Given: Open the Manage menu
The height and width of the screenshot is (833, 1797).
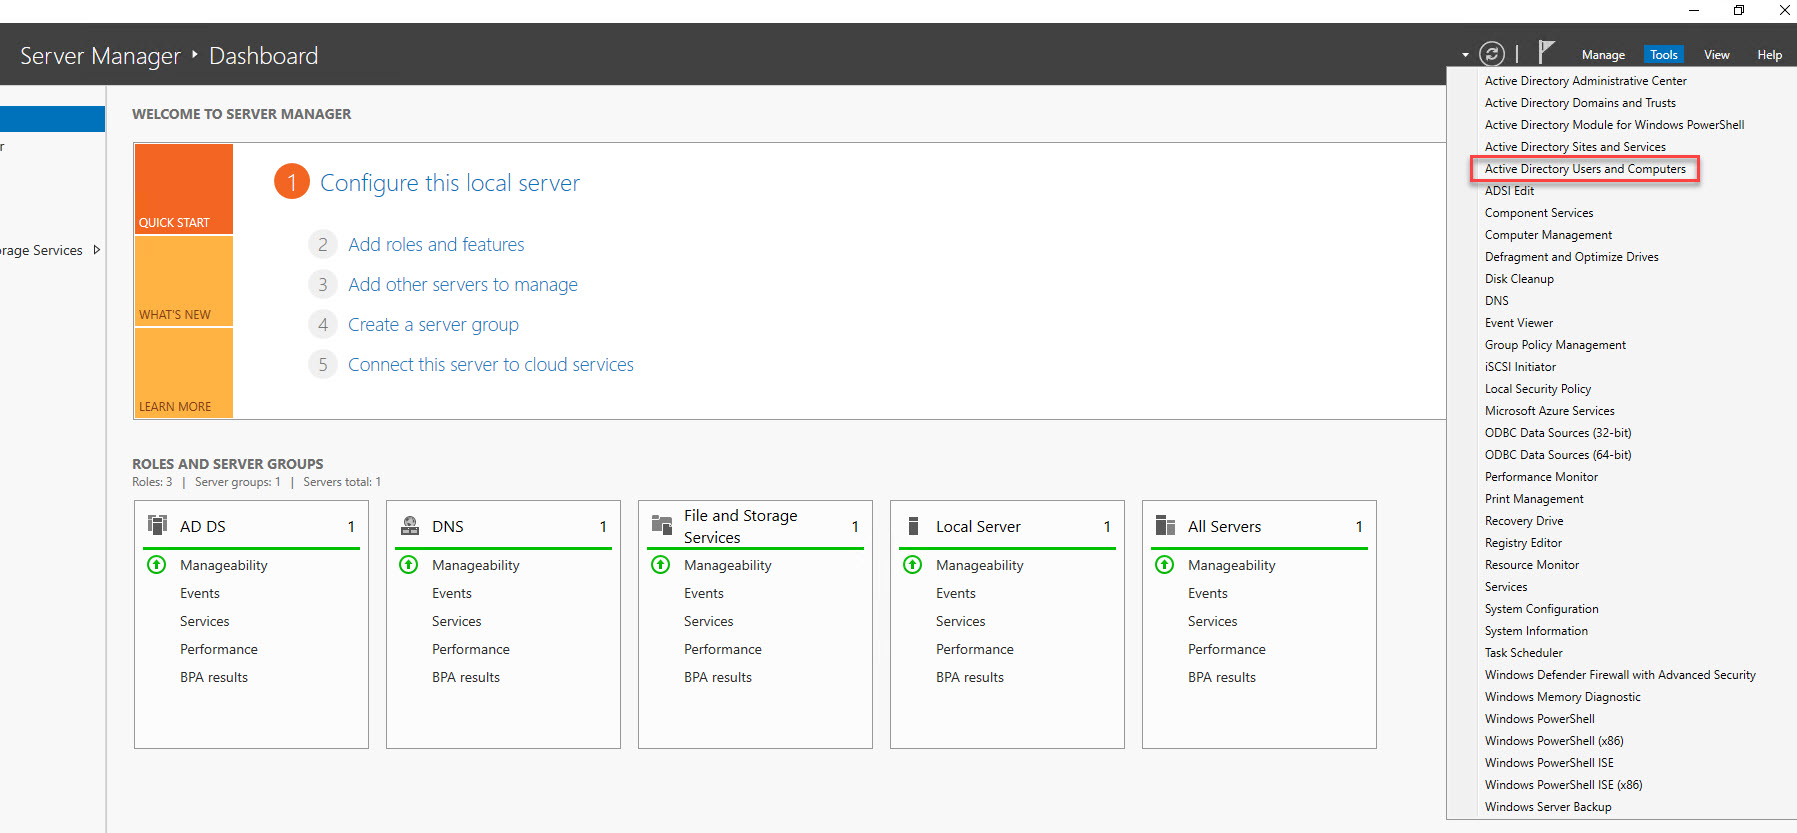Looking at the screenshot, I should (1603, 55).
